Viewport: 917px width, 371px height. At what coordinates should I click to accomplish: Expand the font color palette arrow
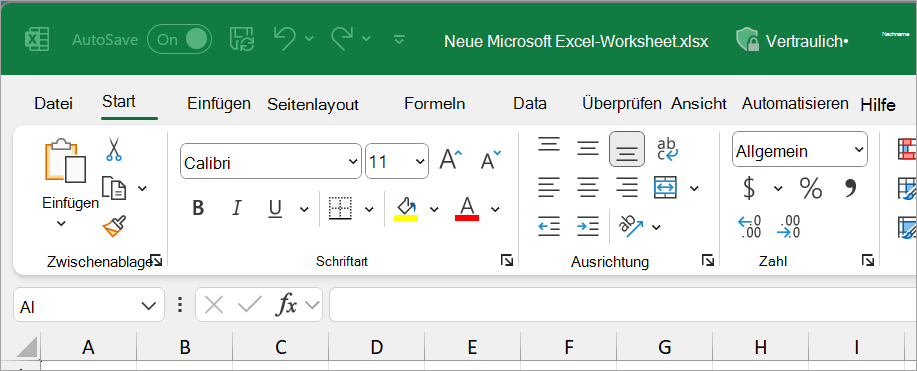(x=495, y=209)
